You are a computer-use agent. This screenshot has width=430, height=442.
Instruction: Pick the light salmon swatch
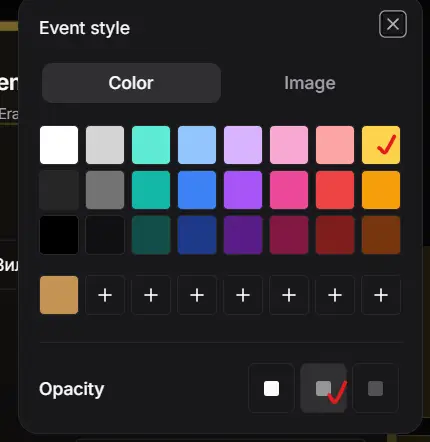[335, 145]
